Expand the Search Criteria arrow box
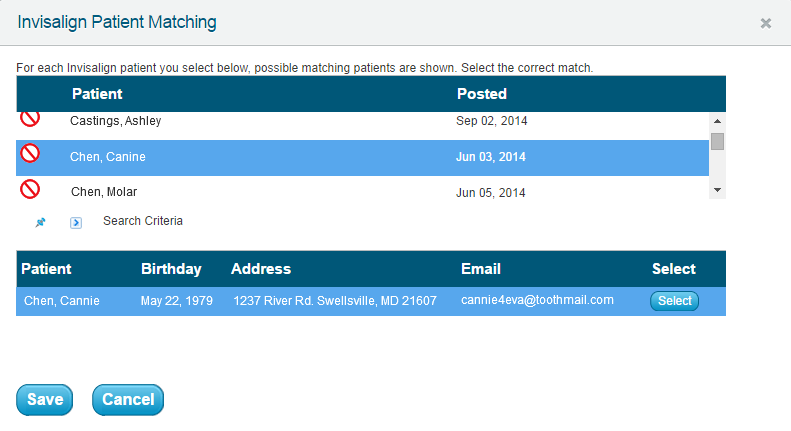791x431 pixels. (76, 223)
